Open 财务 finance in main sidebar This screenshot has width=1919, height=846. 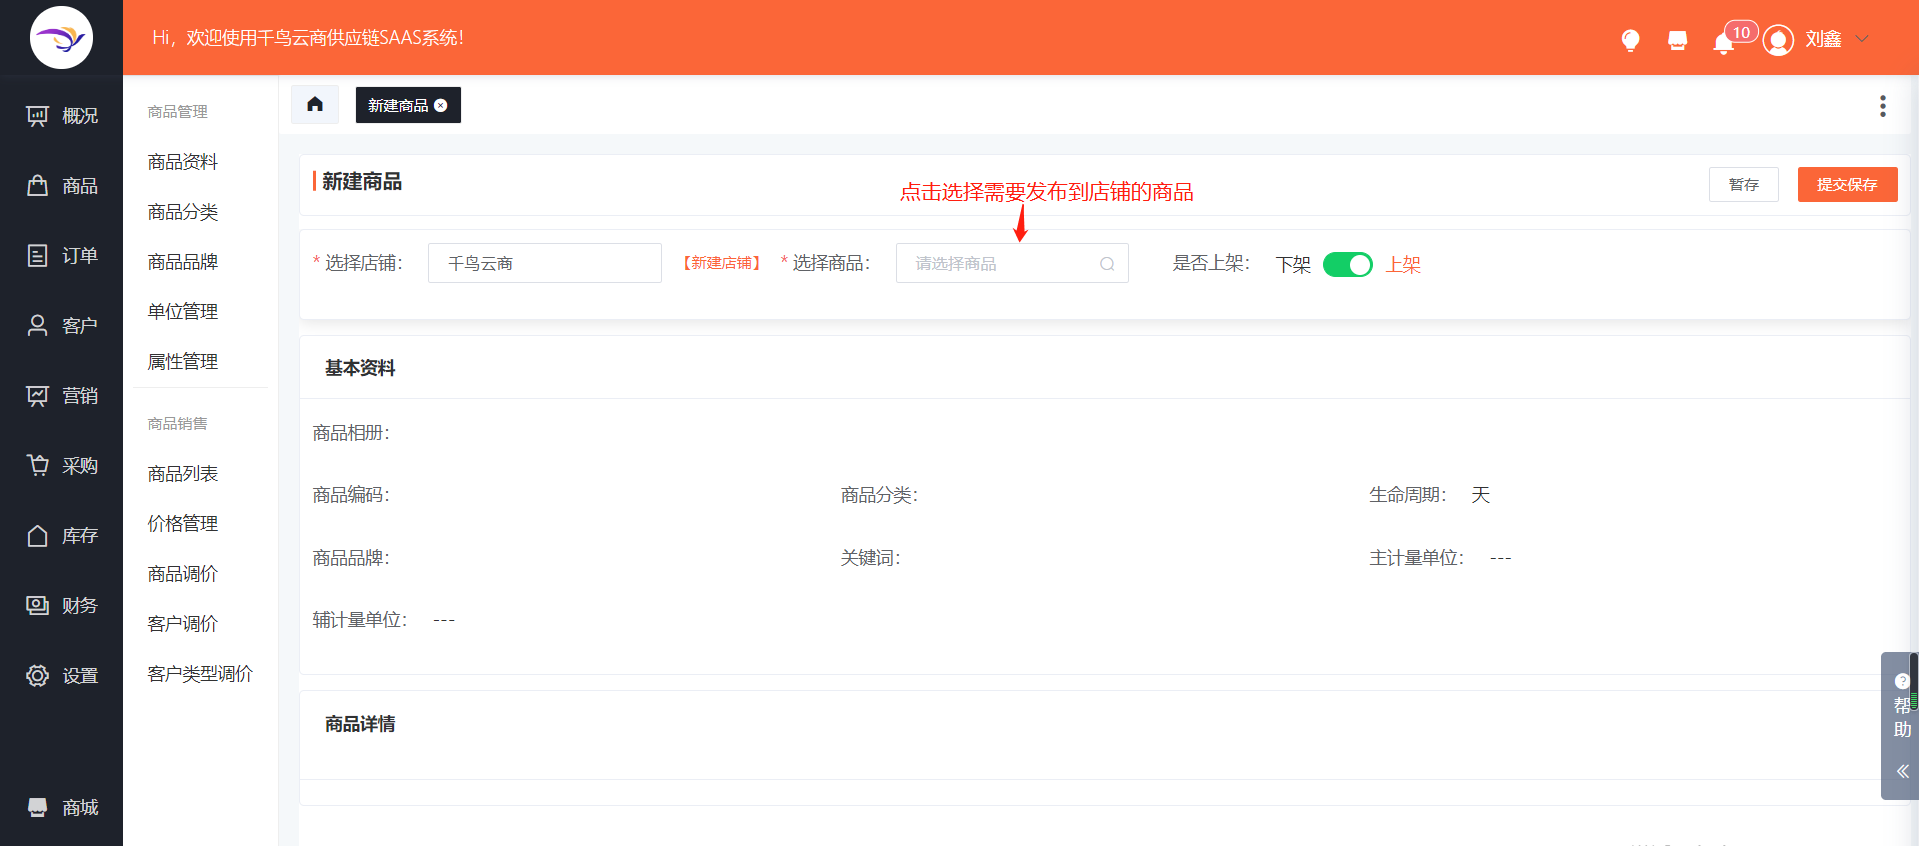point(61,606)
